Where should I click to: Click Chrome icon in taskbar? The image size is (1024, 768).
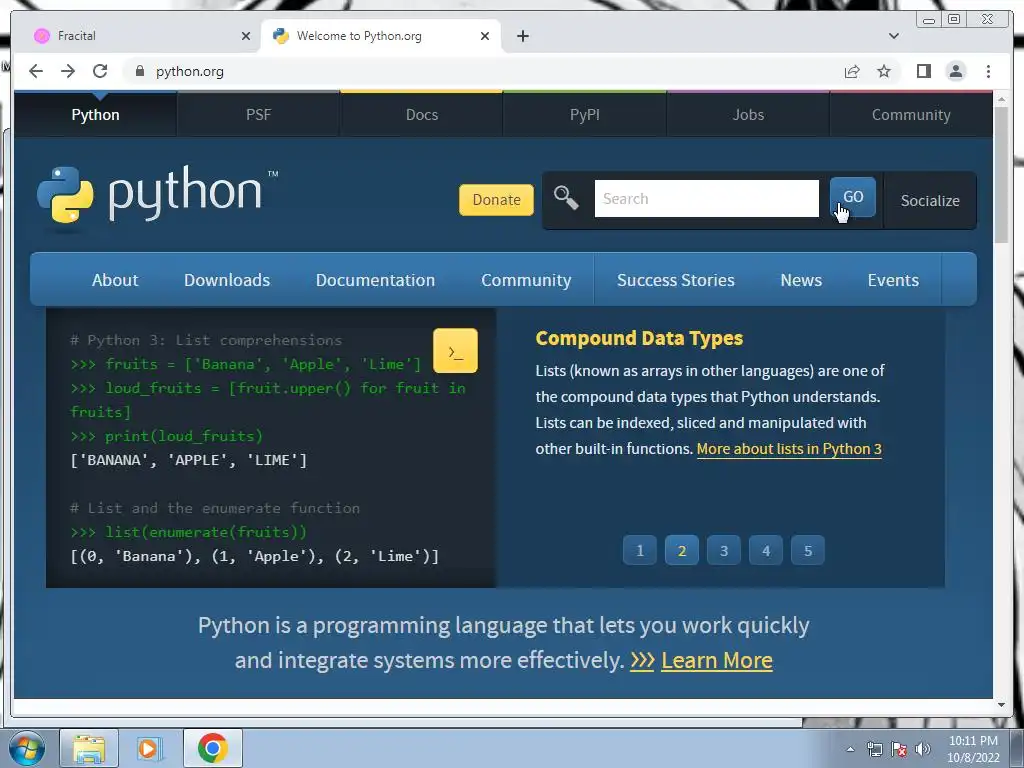coord(212,748)
